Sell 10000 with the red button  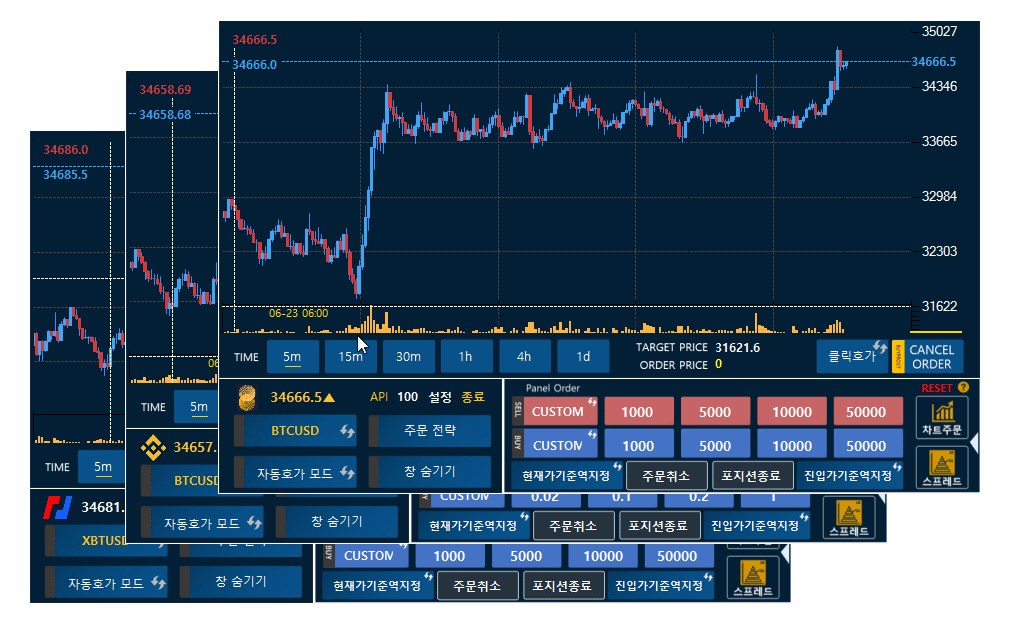pyautogui.click(x=792, y=411)
